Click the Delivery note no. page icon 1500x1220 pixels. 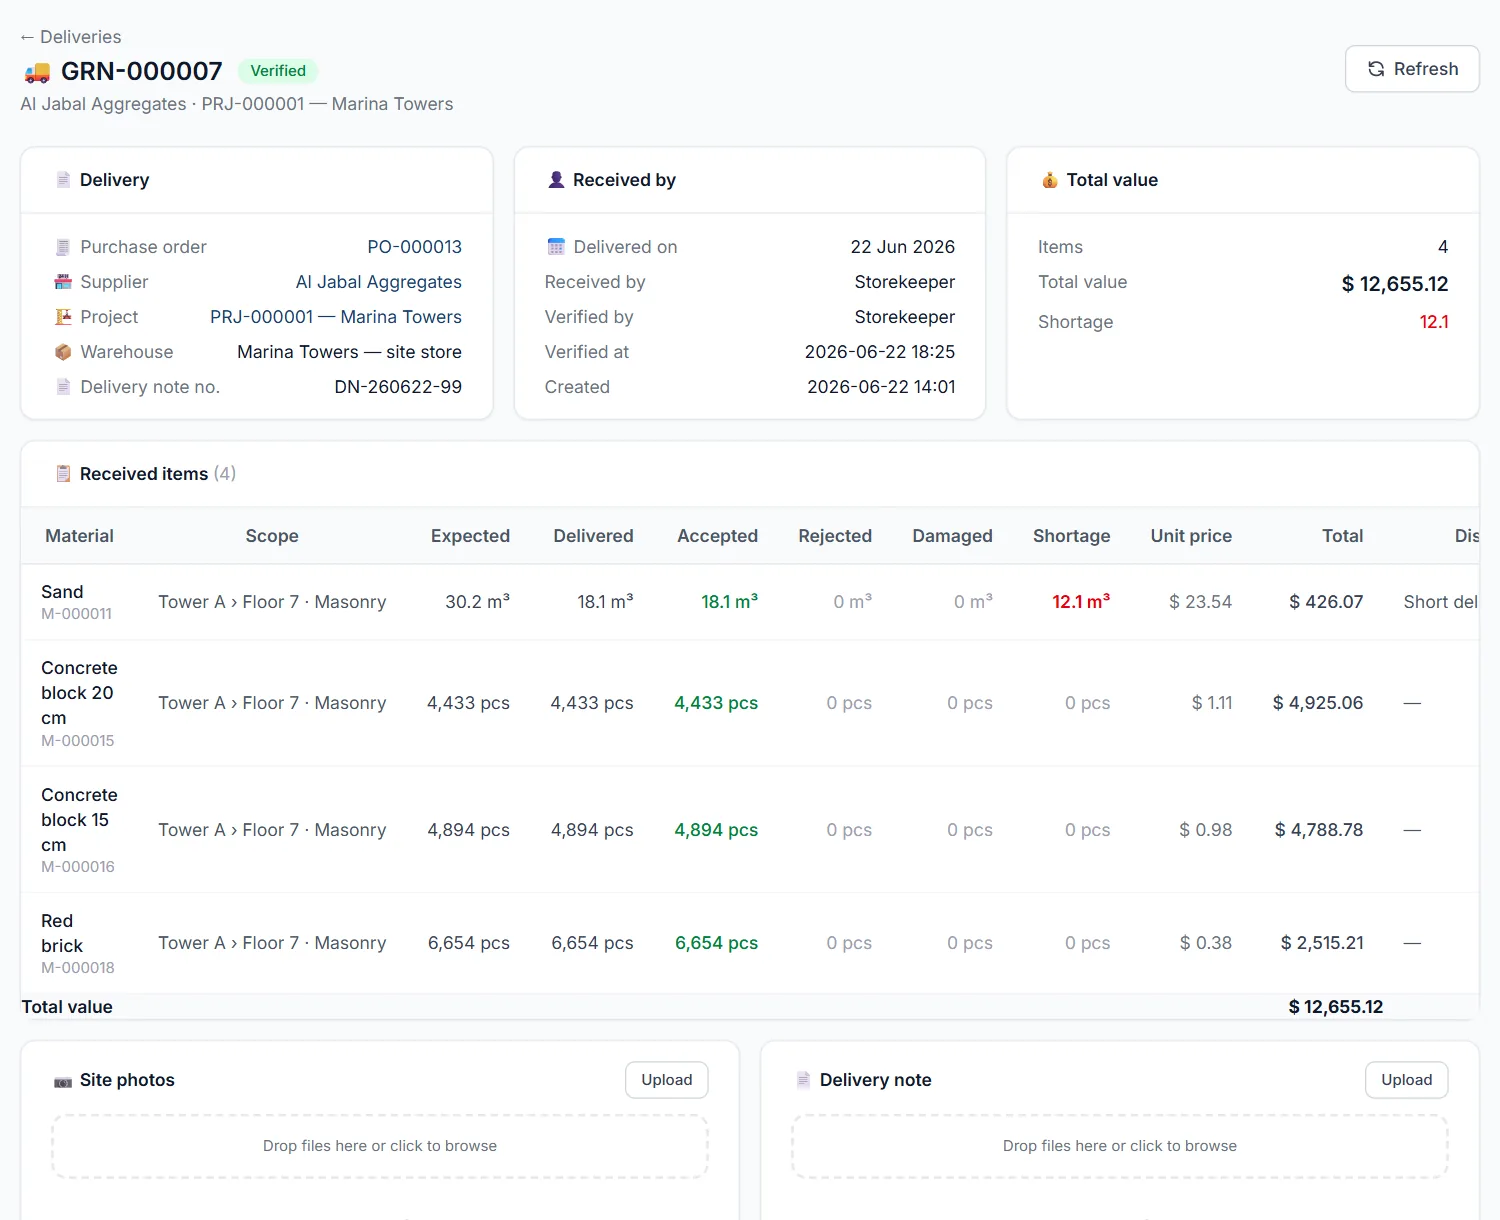(63, 387)
